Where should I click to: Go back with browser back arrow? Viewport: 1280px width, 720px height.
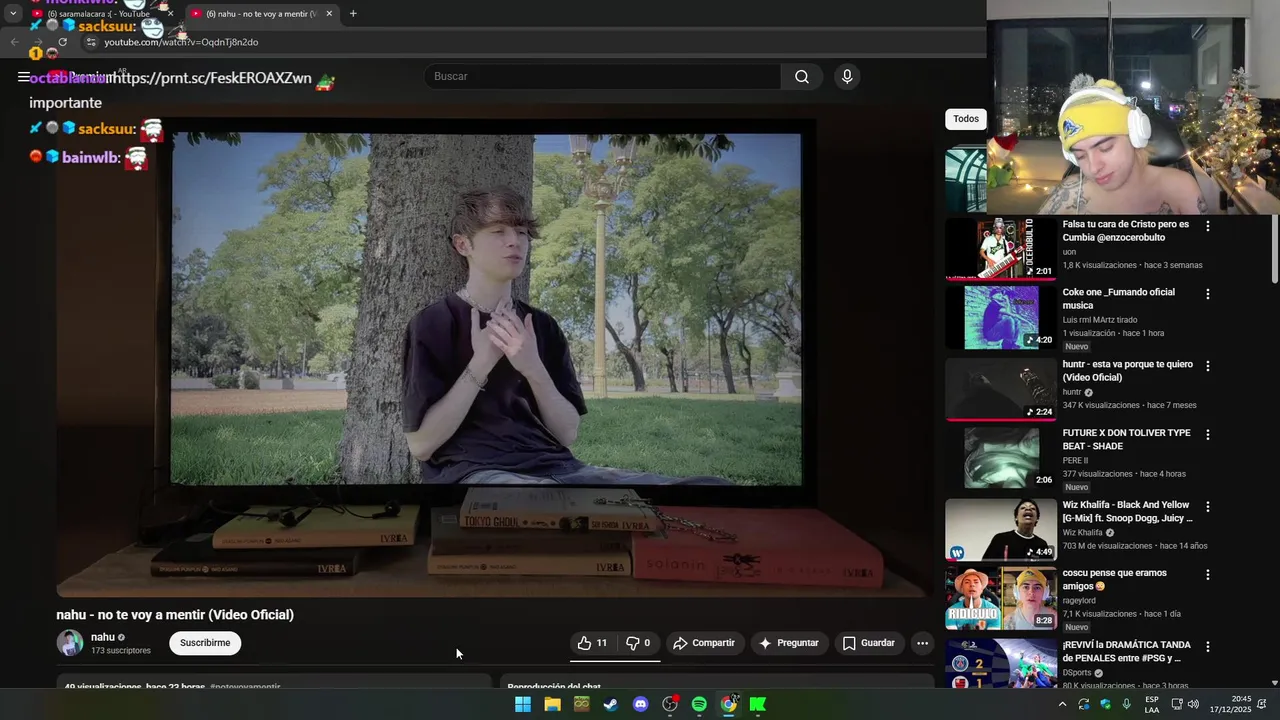[14, 42]
